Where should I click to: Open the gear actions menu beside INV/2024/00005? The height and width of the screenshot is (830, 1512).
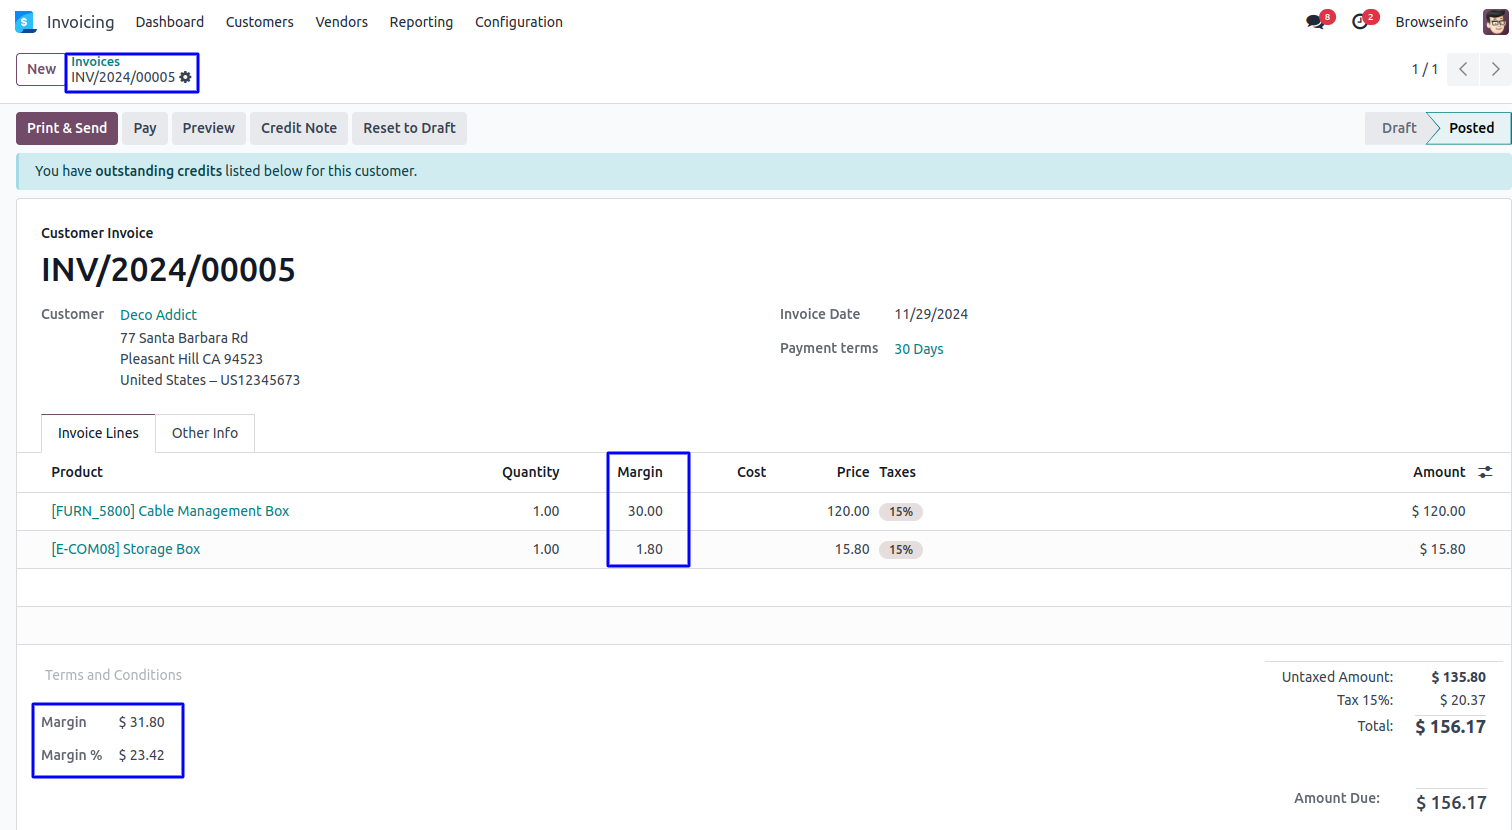(x=185, y=77)
